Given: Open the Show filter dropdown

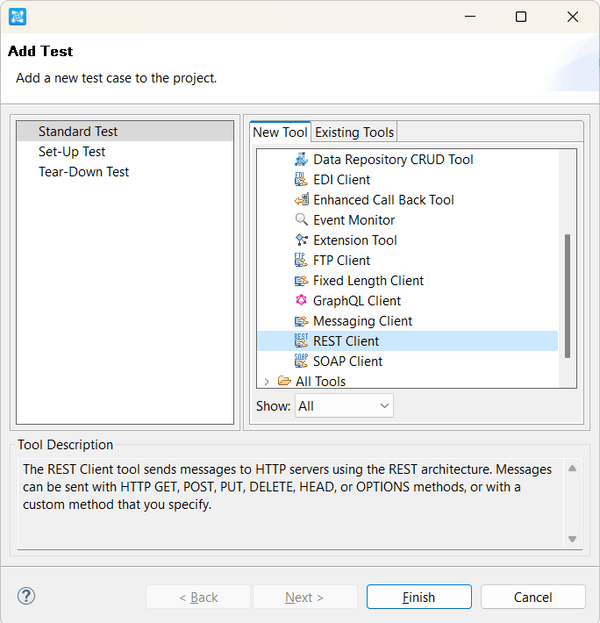Looking at the screenshot, I should (x=344, y=406).
